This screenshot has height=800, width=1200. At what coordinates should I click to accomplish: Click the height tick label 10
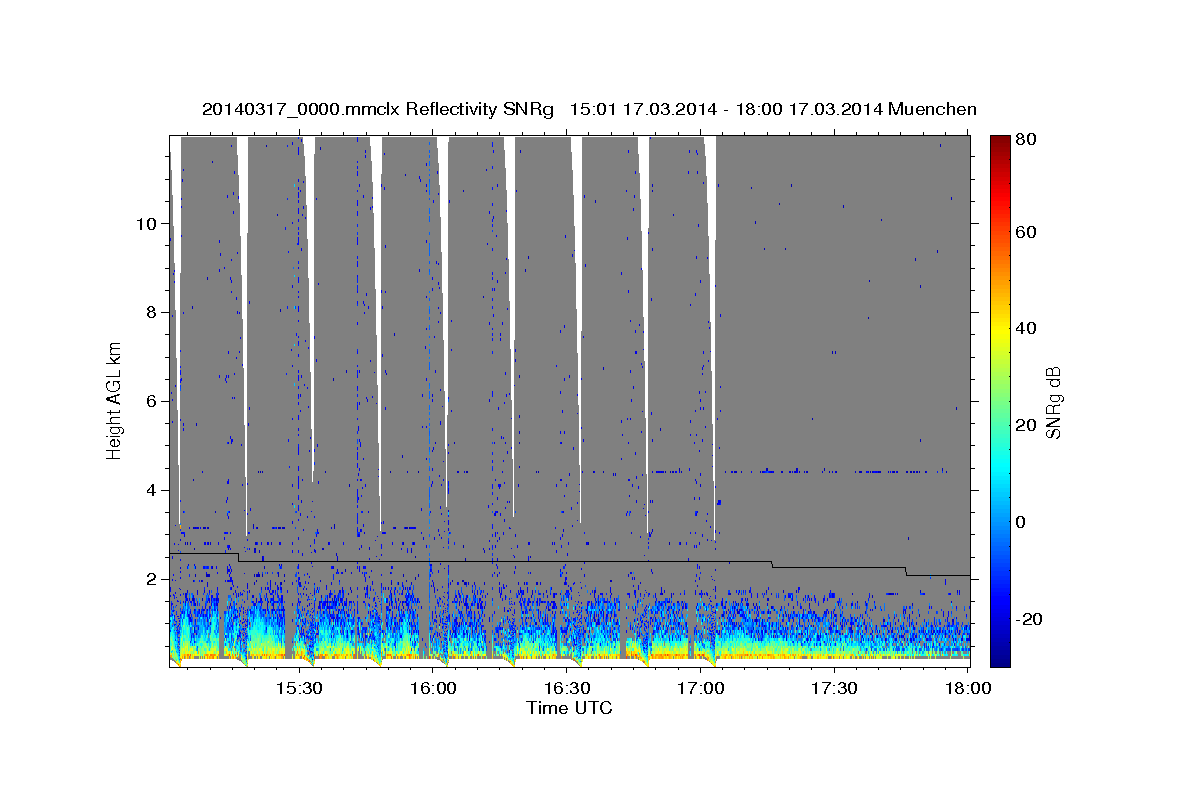(145, 224)
